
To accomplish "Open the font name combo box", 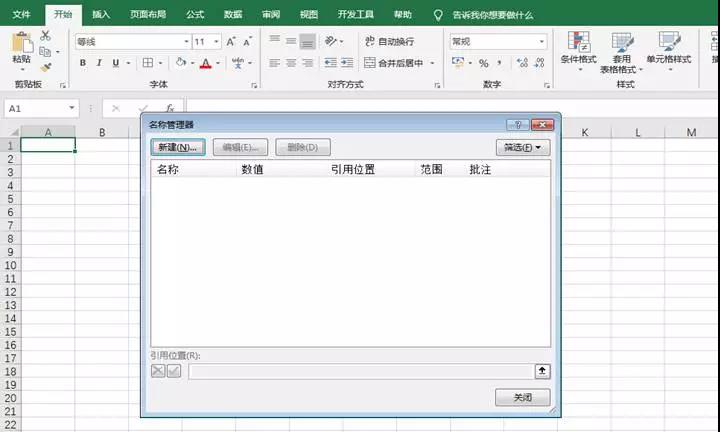I will [133, 42].
